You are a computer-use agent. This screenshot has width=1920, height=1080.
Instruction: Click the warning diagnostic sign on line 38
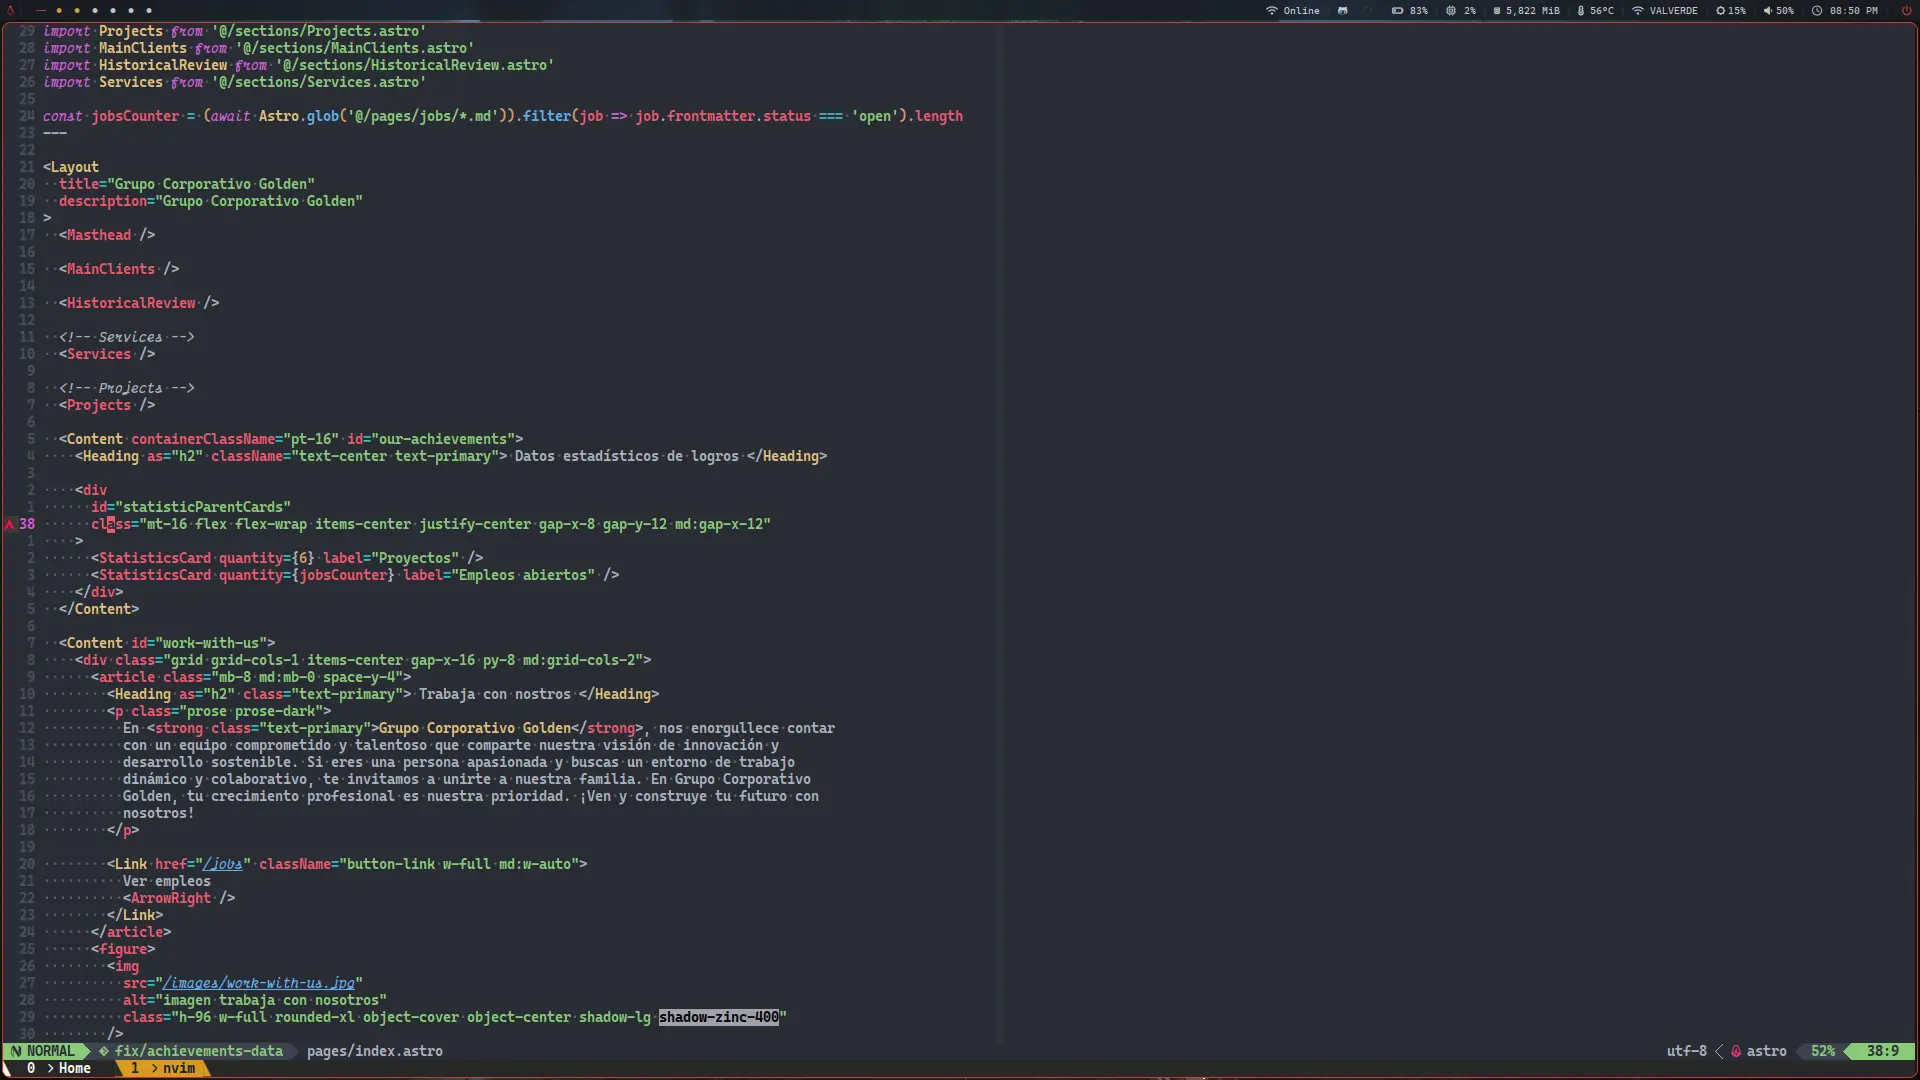tap(10, 524)
